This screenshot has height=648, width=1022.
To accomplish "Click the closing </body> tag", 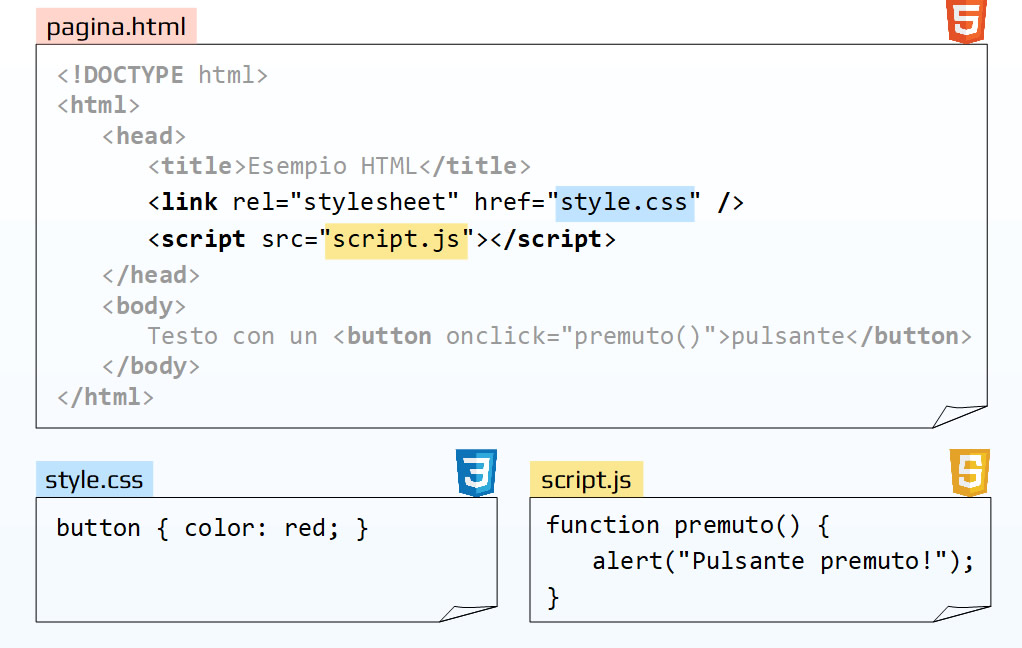I will pos(151,366).
